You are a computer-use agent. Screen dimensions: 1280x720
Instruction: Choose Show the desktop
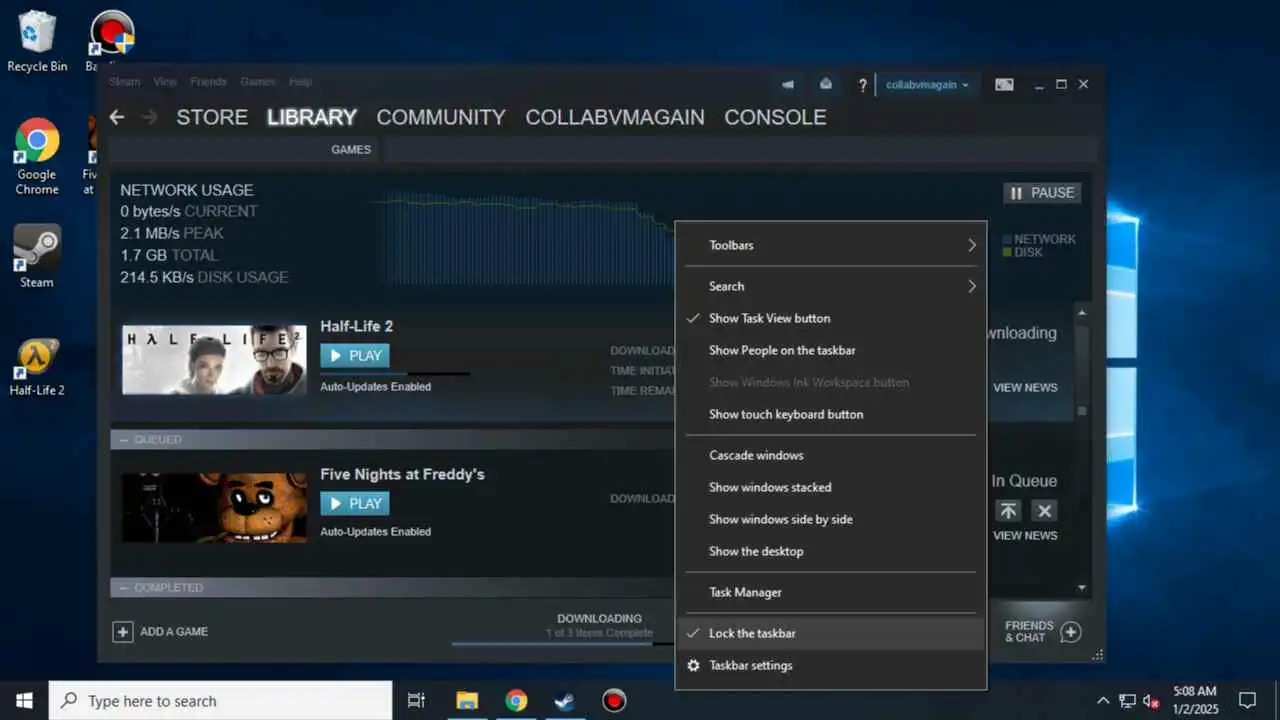click(x=831, y=551)
